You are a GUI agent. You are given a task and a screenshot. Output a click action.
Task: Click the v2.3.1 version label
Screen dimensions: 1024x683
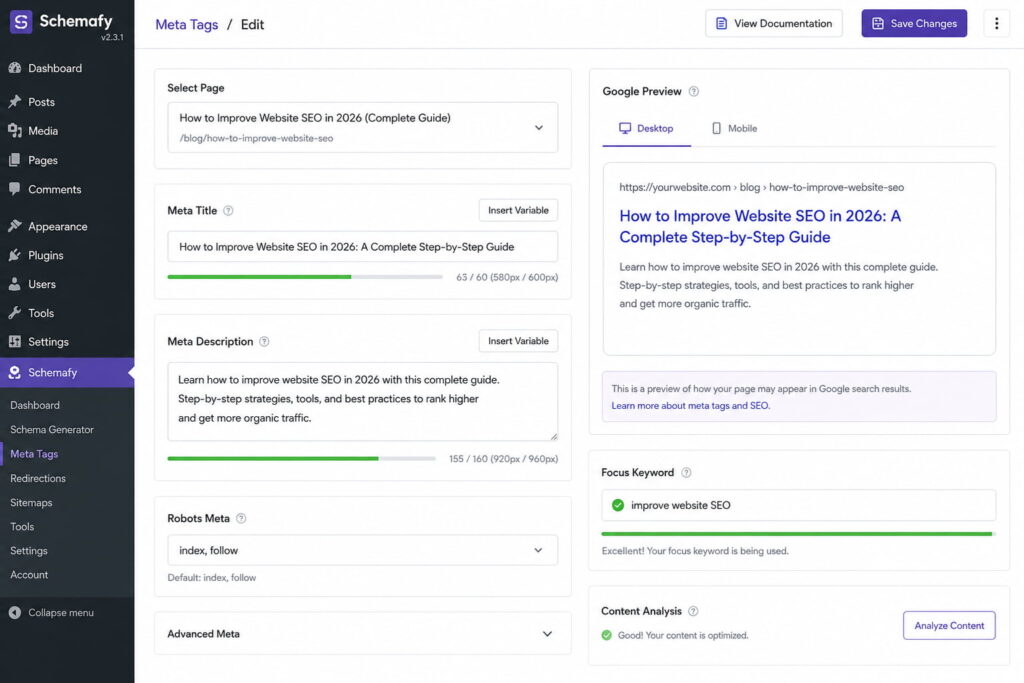112,37
